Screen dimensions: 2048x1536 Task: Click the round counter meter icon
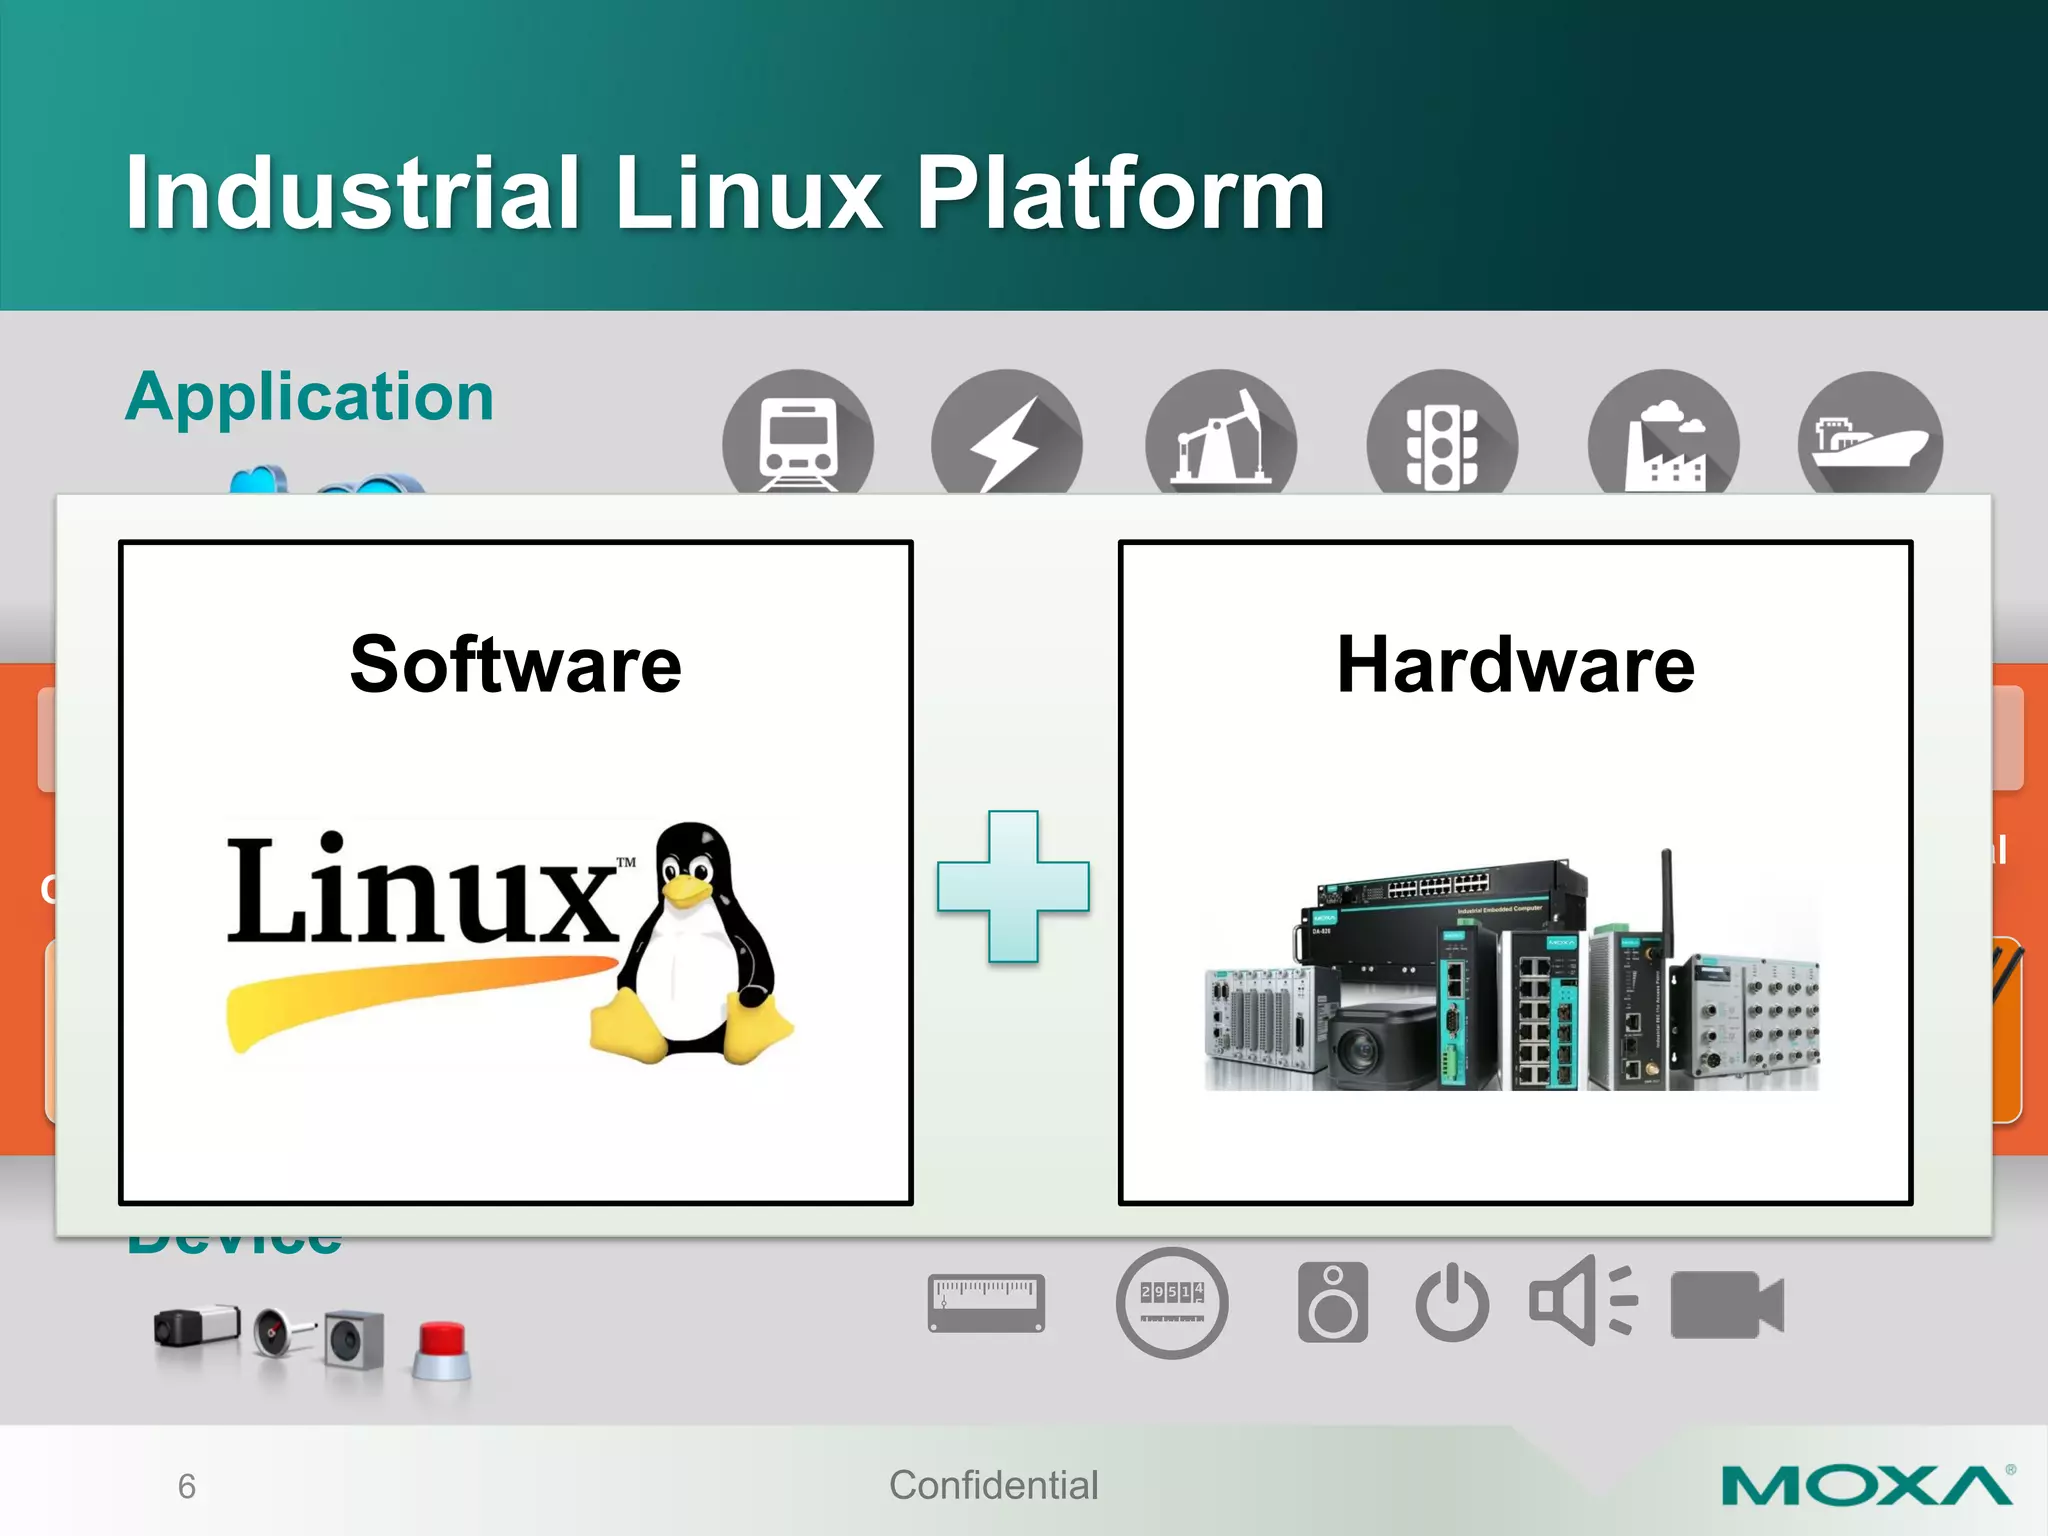[x=1171, y=1302]
